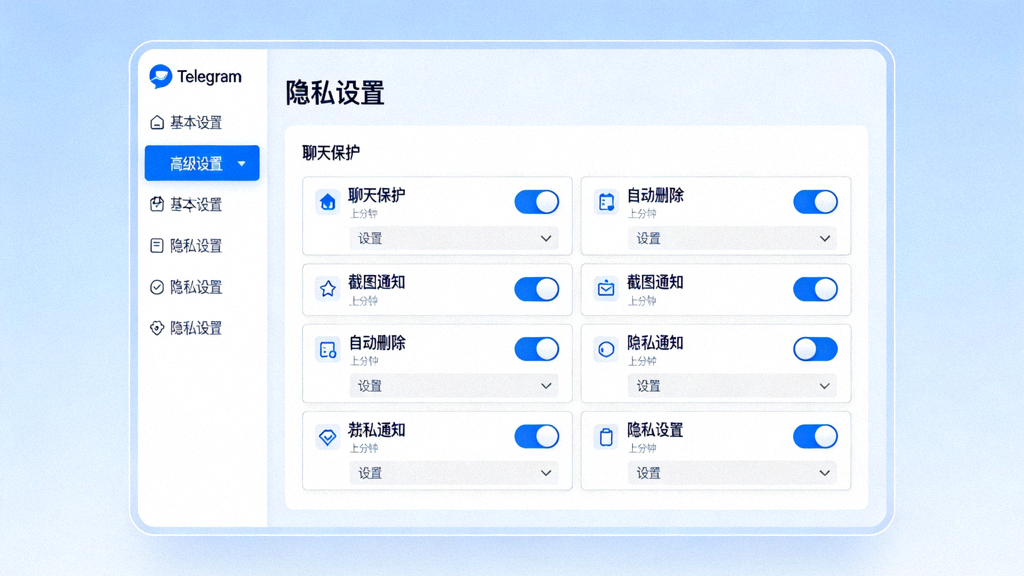Select the circle icon next to 隐私通知
Viewport: 1024px width, 576px height.
[x=605, y=349]
